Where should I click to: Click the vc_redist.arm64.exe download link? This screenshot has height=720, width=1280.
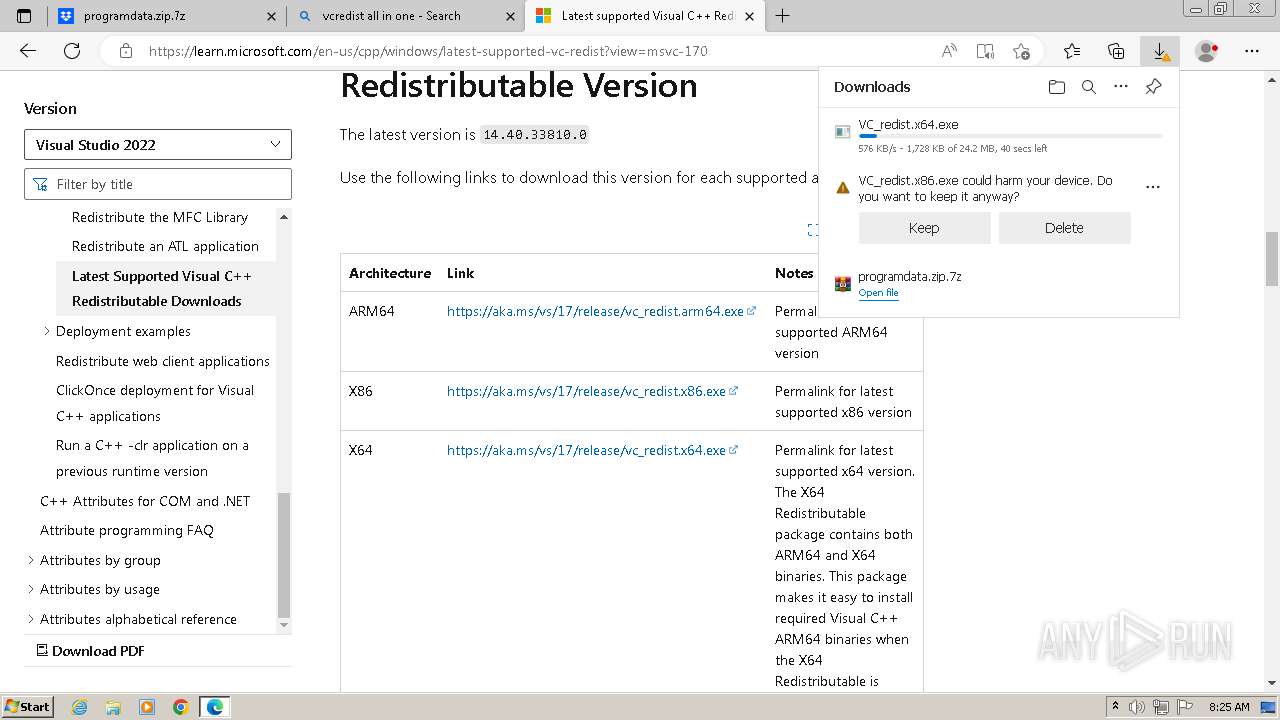(595, 311)
